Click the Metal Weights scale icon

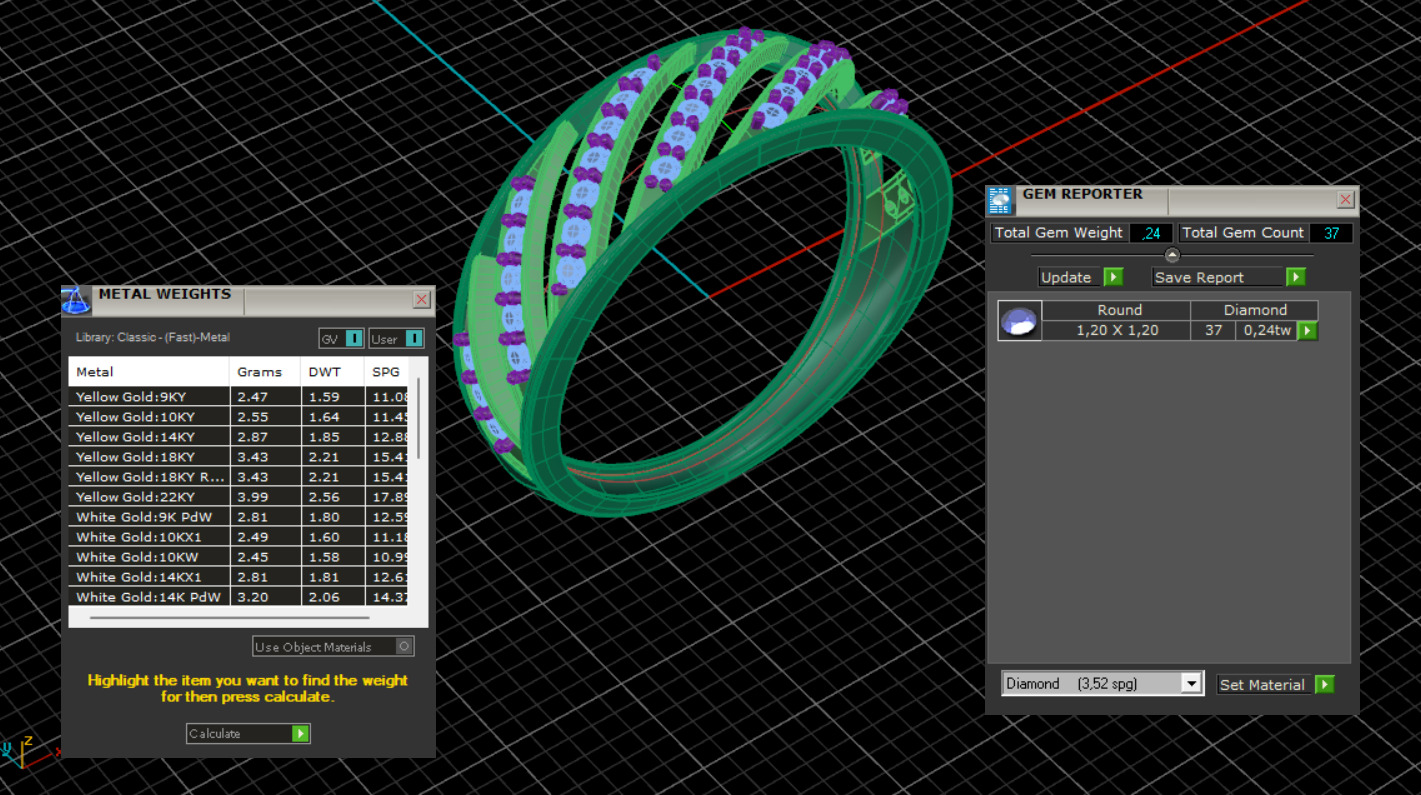[77, 300]
